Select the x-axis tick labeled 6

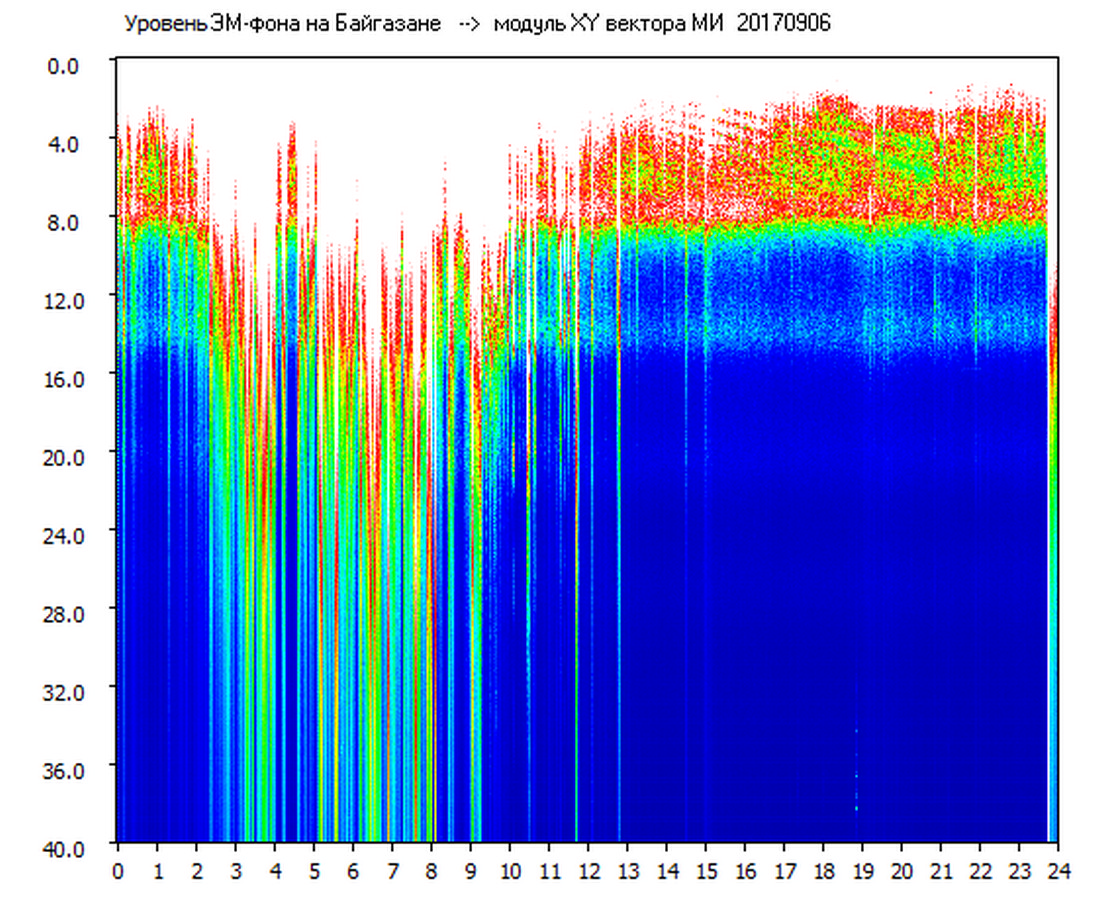click(353, 870)
